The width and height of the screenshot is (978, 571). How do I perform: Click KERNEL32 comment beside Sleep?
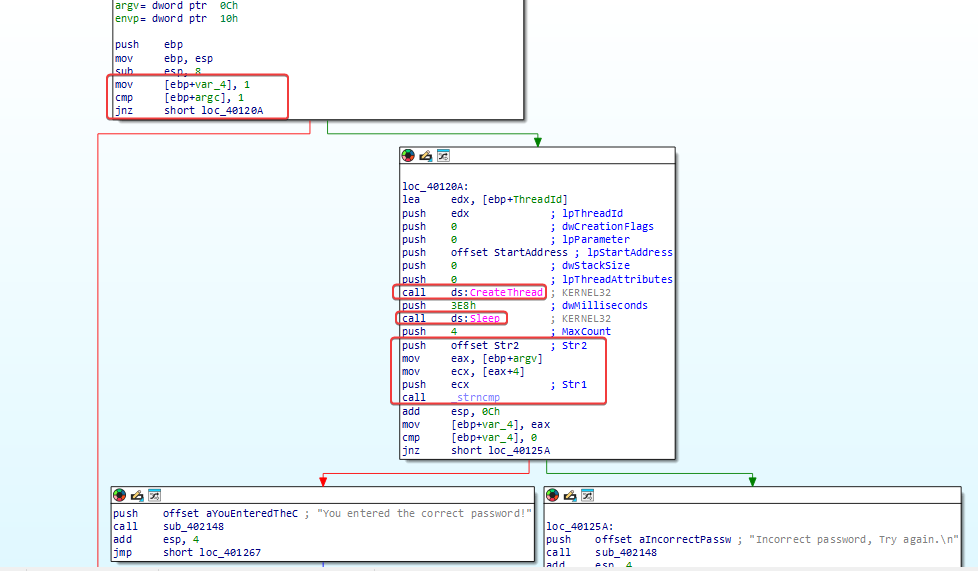point(586,318)
